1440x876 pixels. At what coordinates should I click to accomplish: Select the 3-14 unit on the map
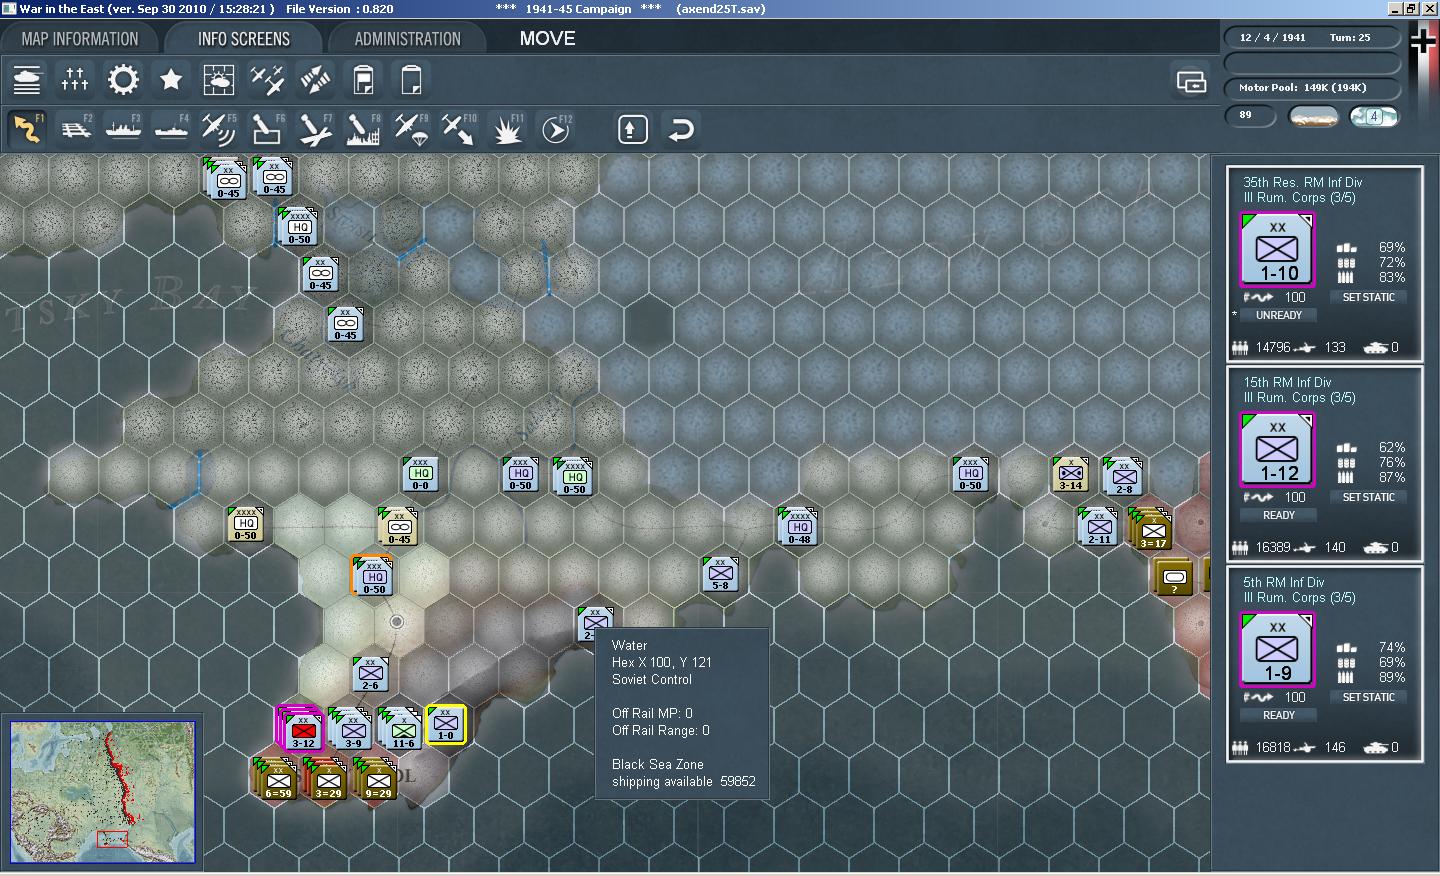tap(1070, 474)
